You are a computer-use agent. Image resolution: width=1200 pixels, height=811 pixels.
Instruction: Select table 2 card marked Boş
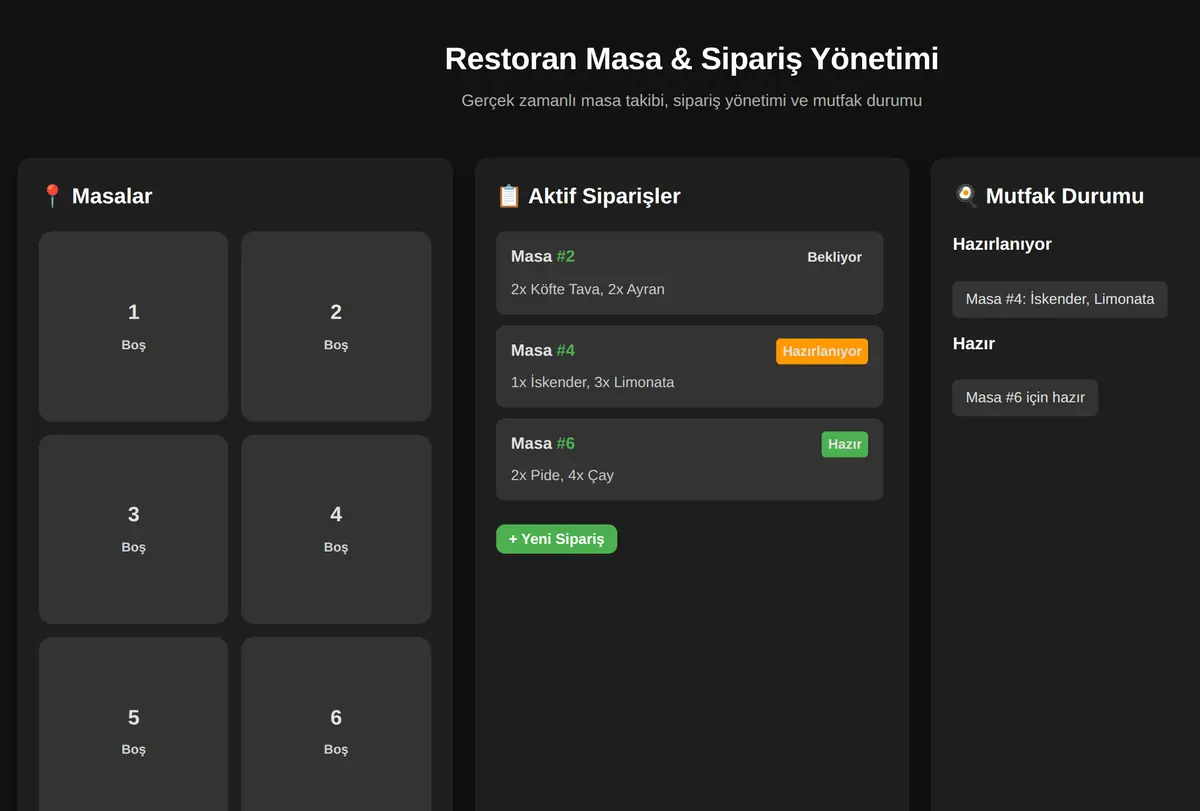point(336,326)
